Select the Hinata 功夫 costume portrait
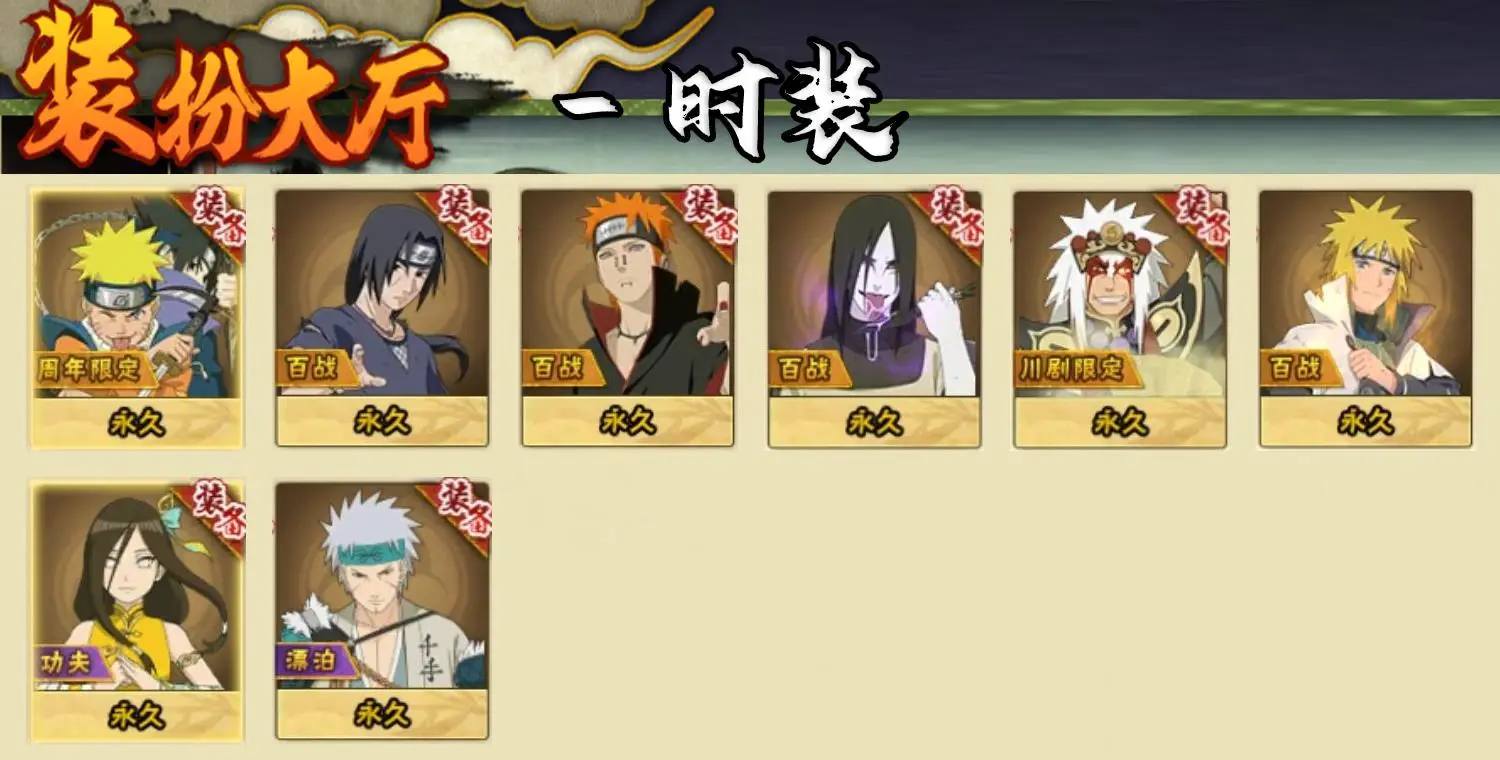The image size is (1500, 760). pyautogui.click(x=137, y=587)
